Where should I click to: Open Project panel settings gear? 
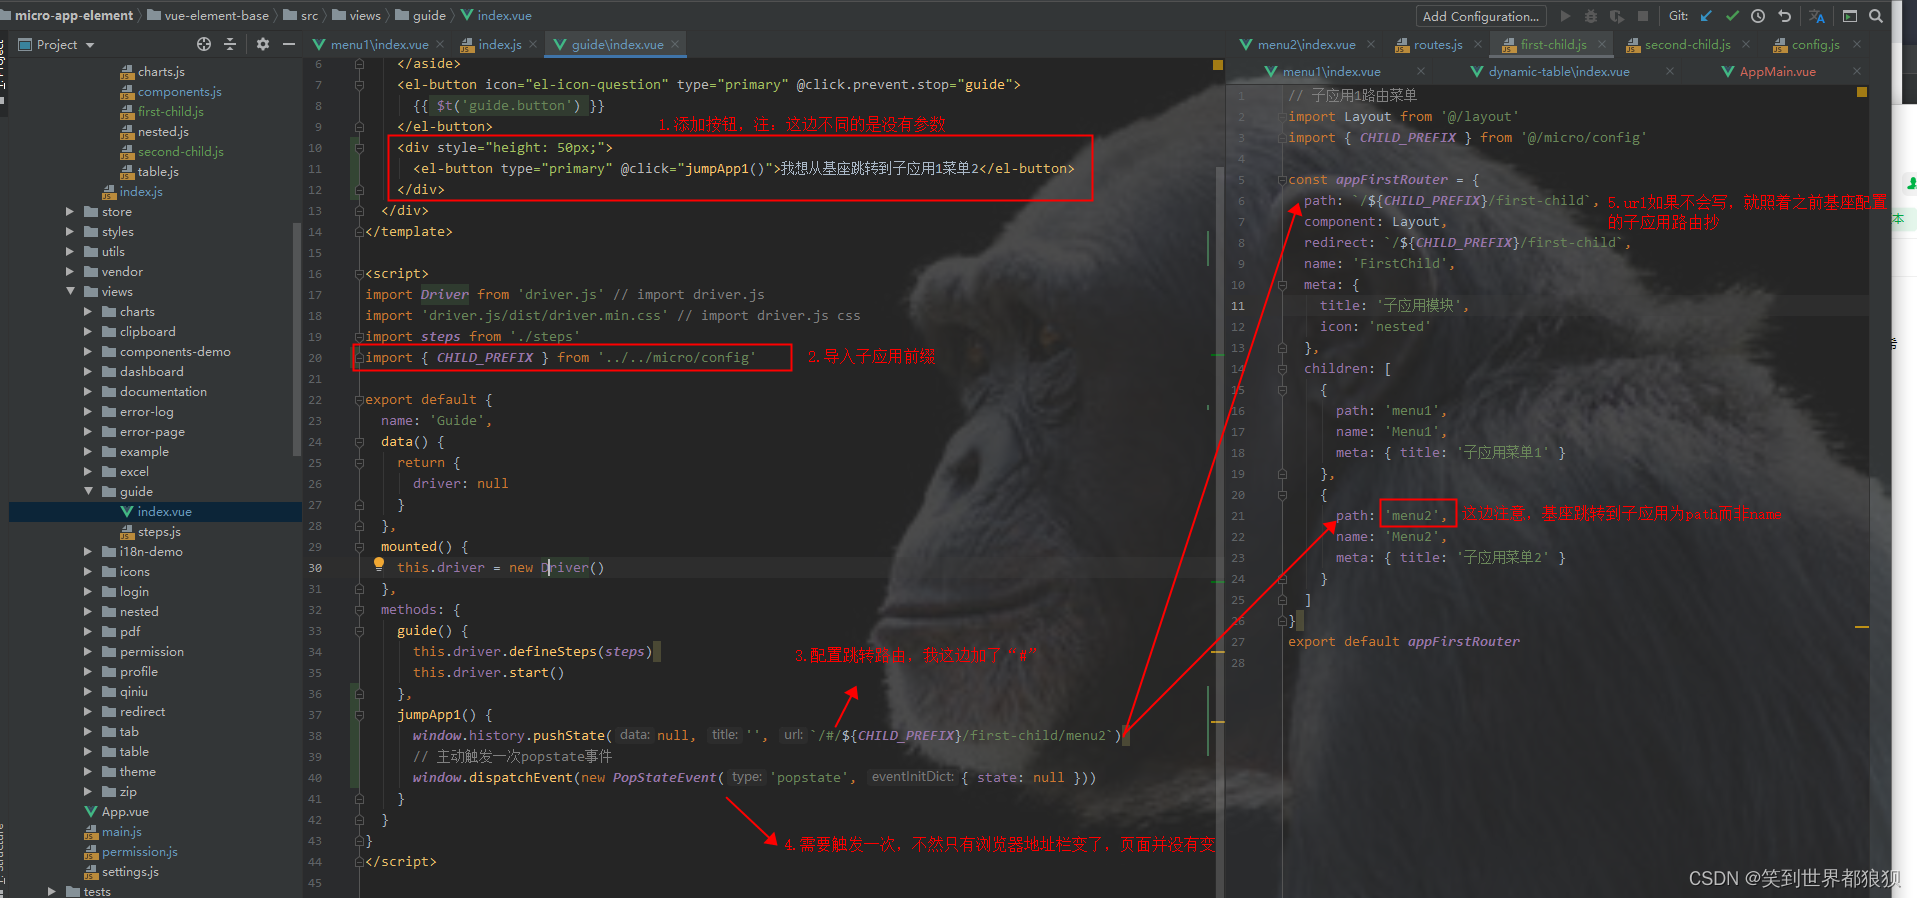coord(263,44)
